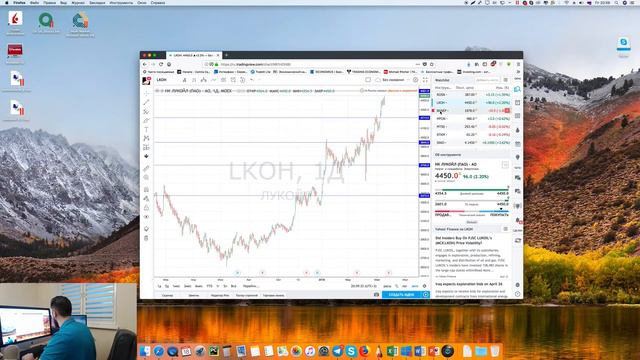
Task: Select the LKOH browser tab
Action: 193,55
